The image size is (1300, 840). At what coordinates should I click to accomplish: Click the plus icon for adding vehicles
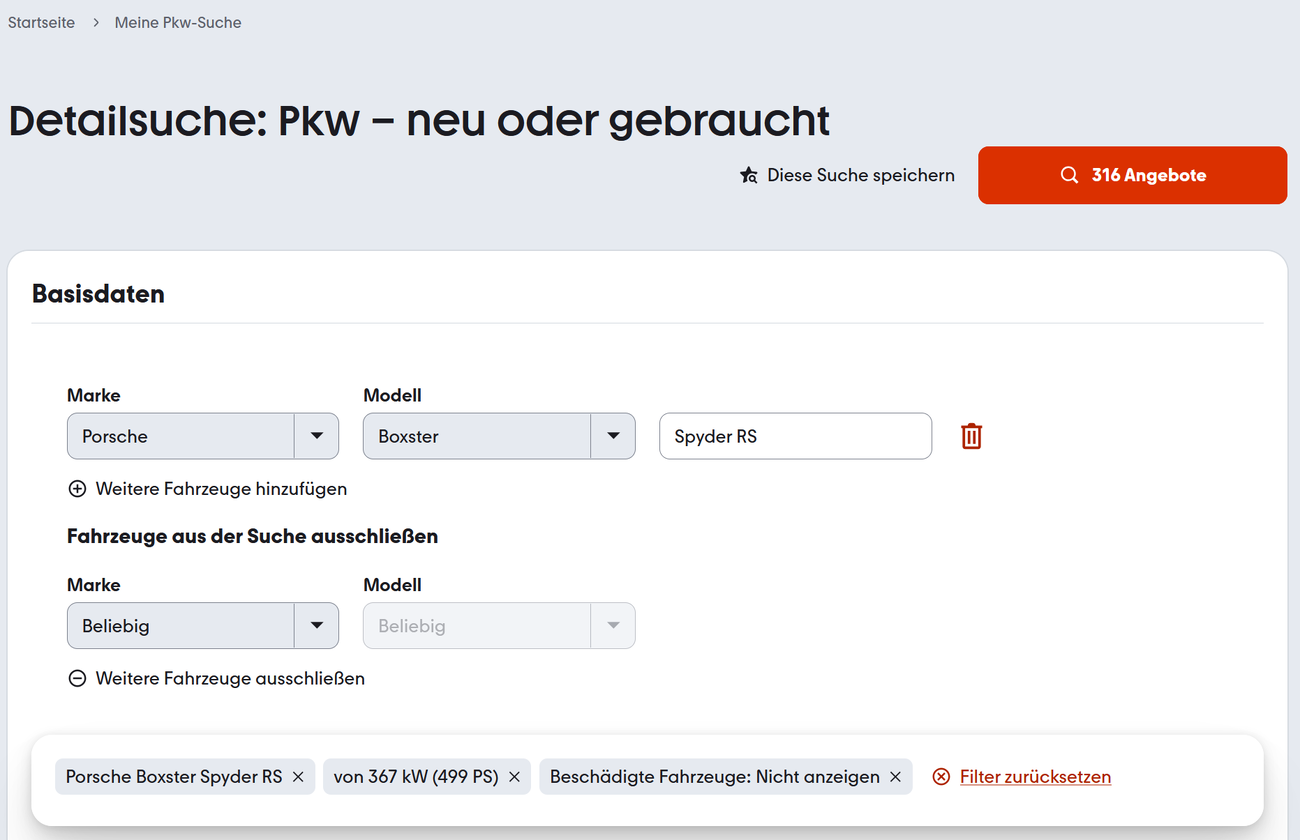coord(77,489)
